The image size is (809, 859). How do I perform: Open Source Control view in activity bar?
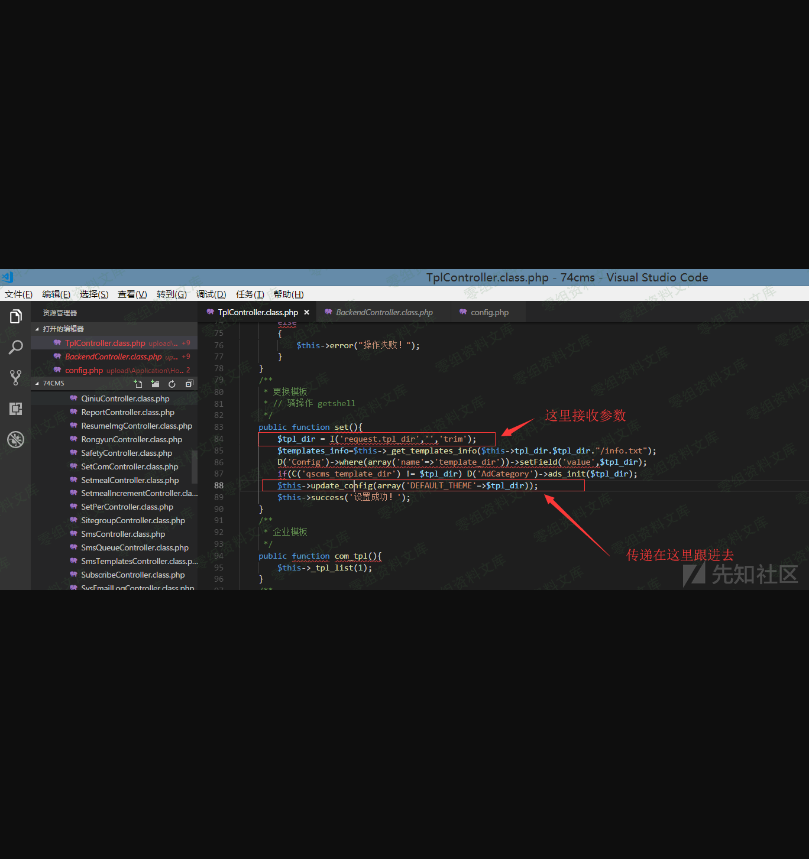(x=15, y=377)
